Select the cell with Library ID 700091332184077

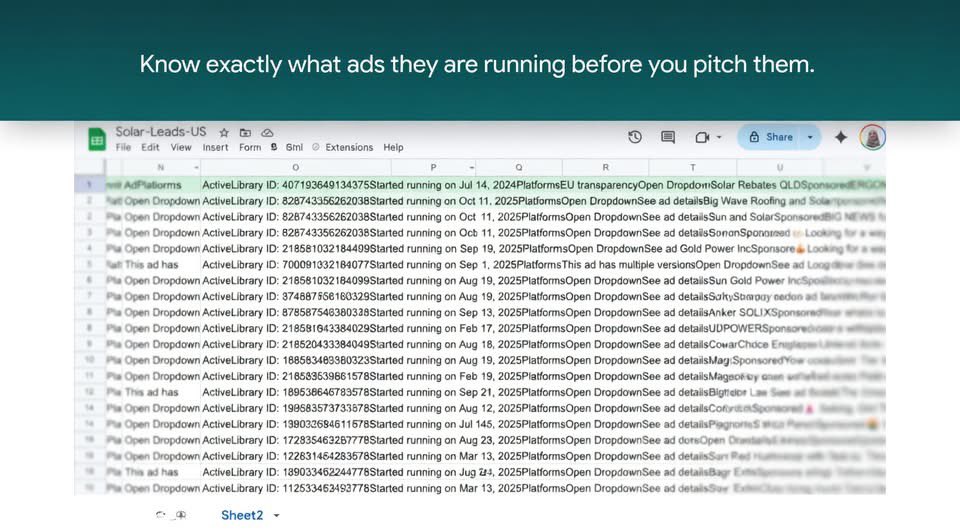296,265
